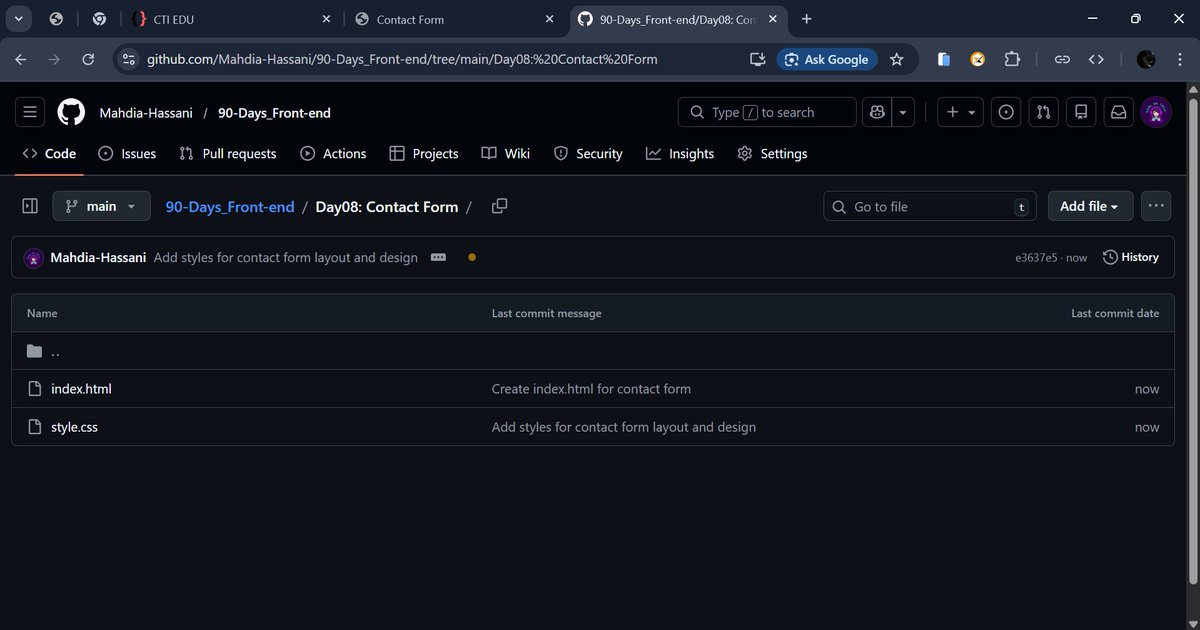The height and width of the screenshot is (630, 1200).
Task: Open the latest commit message link
Action: click(x=286, y=257)
